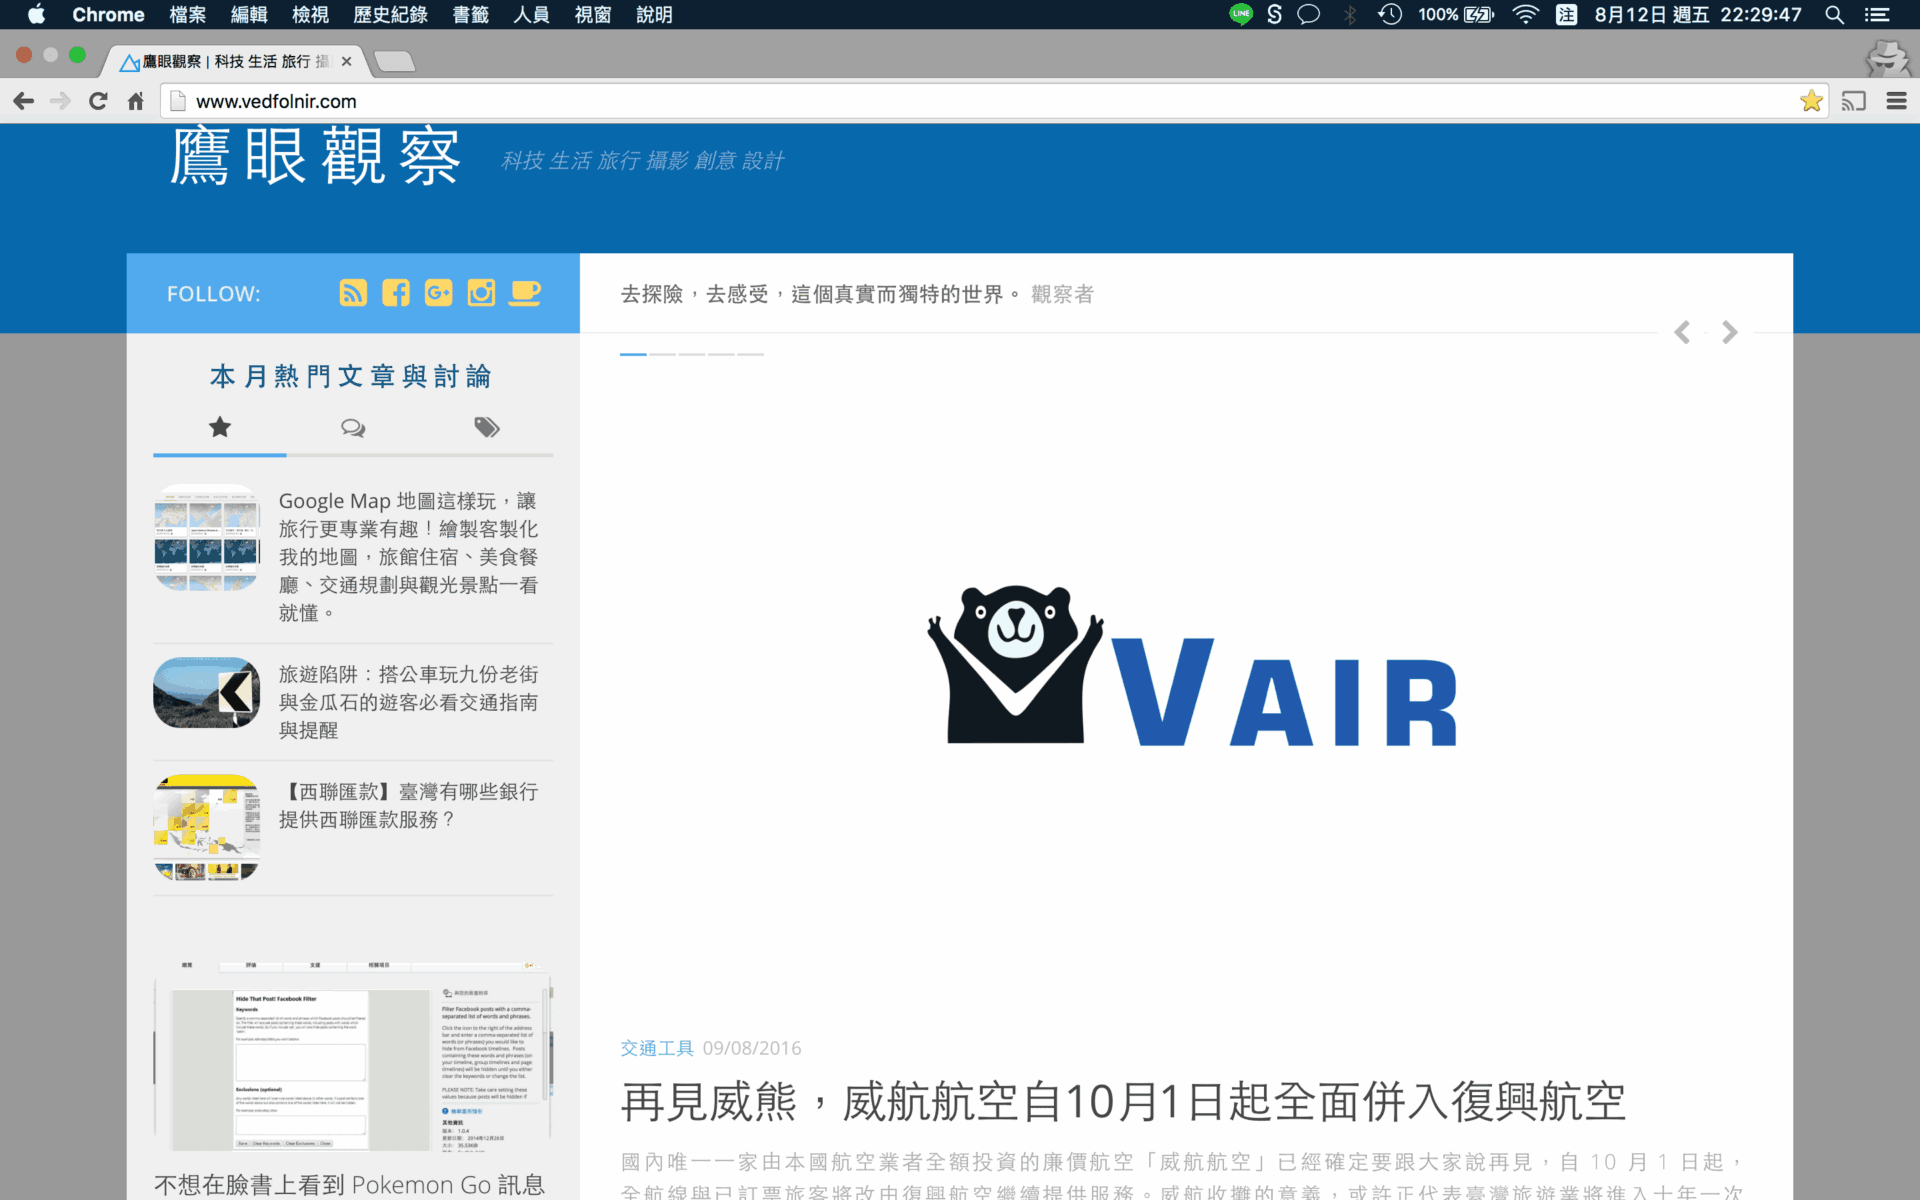Image resolution: width=1920 pixels, height=1200 pixels.
Task: Click the Wi-Fi status icon
Action: pos(1525,15)
